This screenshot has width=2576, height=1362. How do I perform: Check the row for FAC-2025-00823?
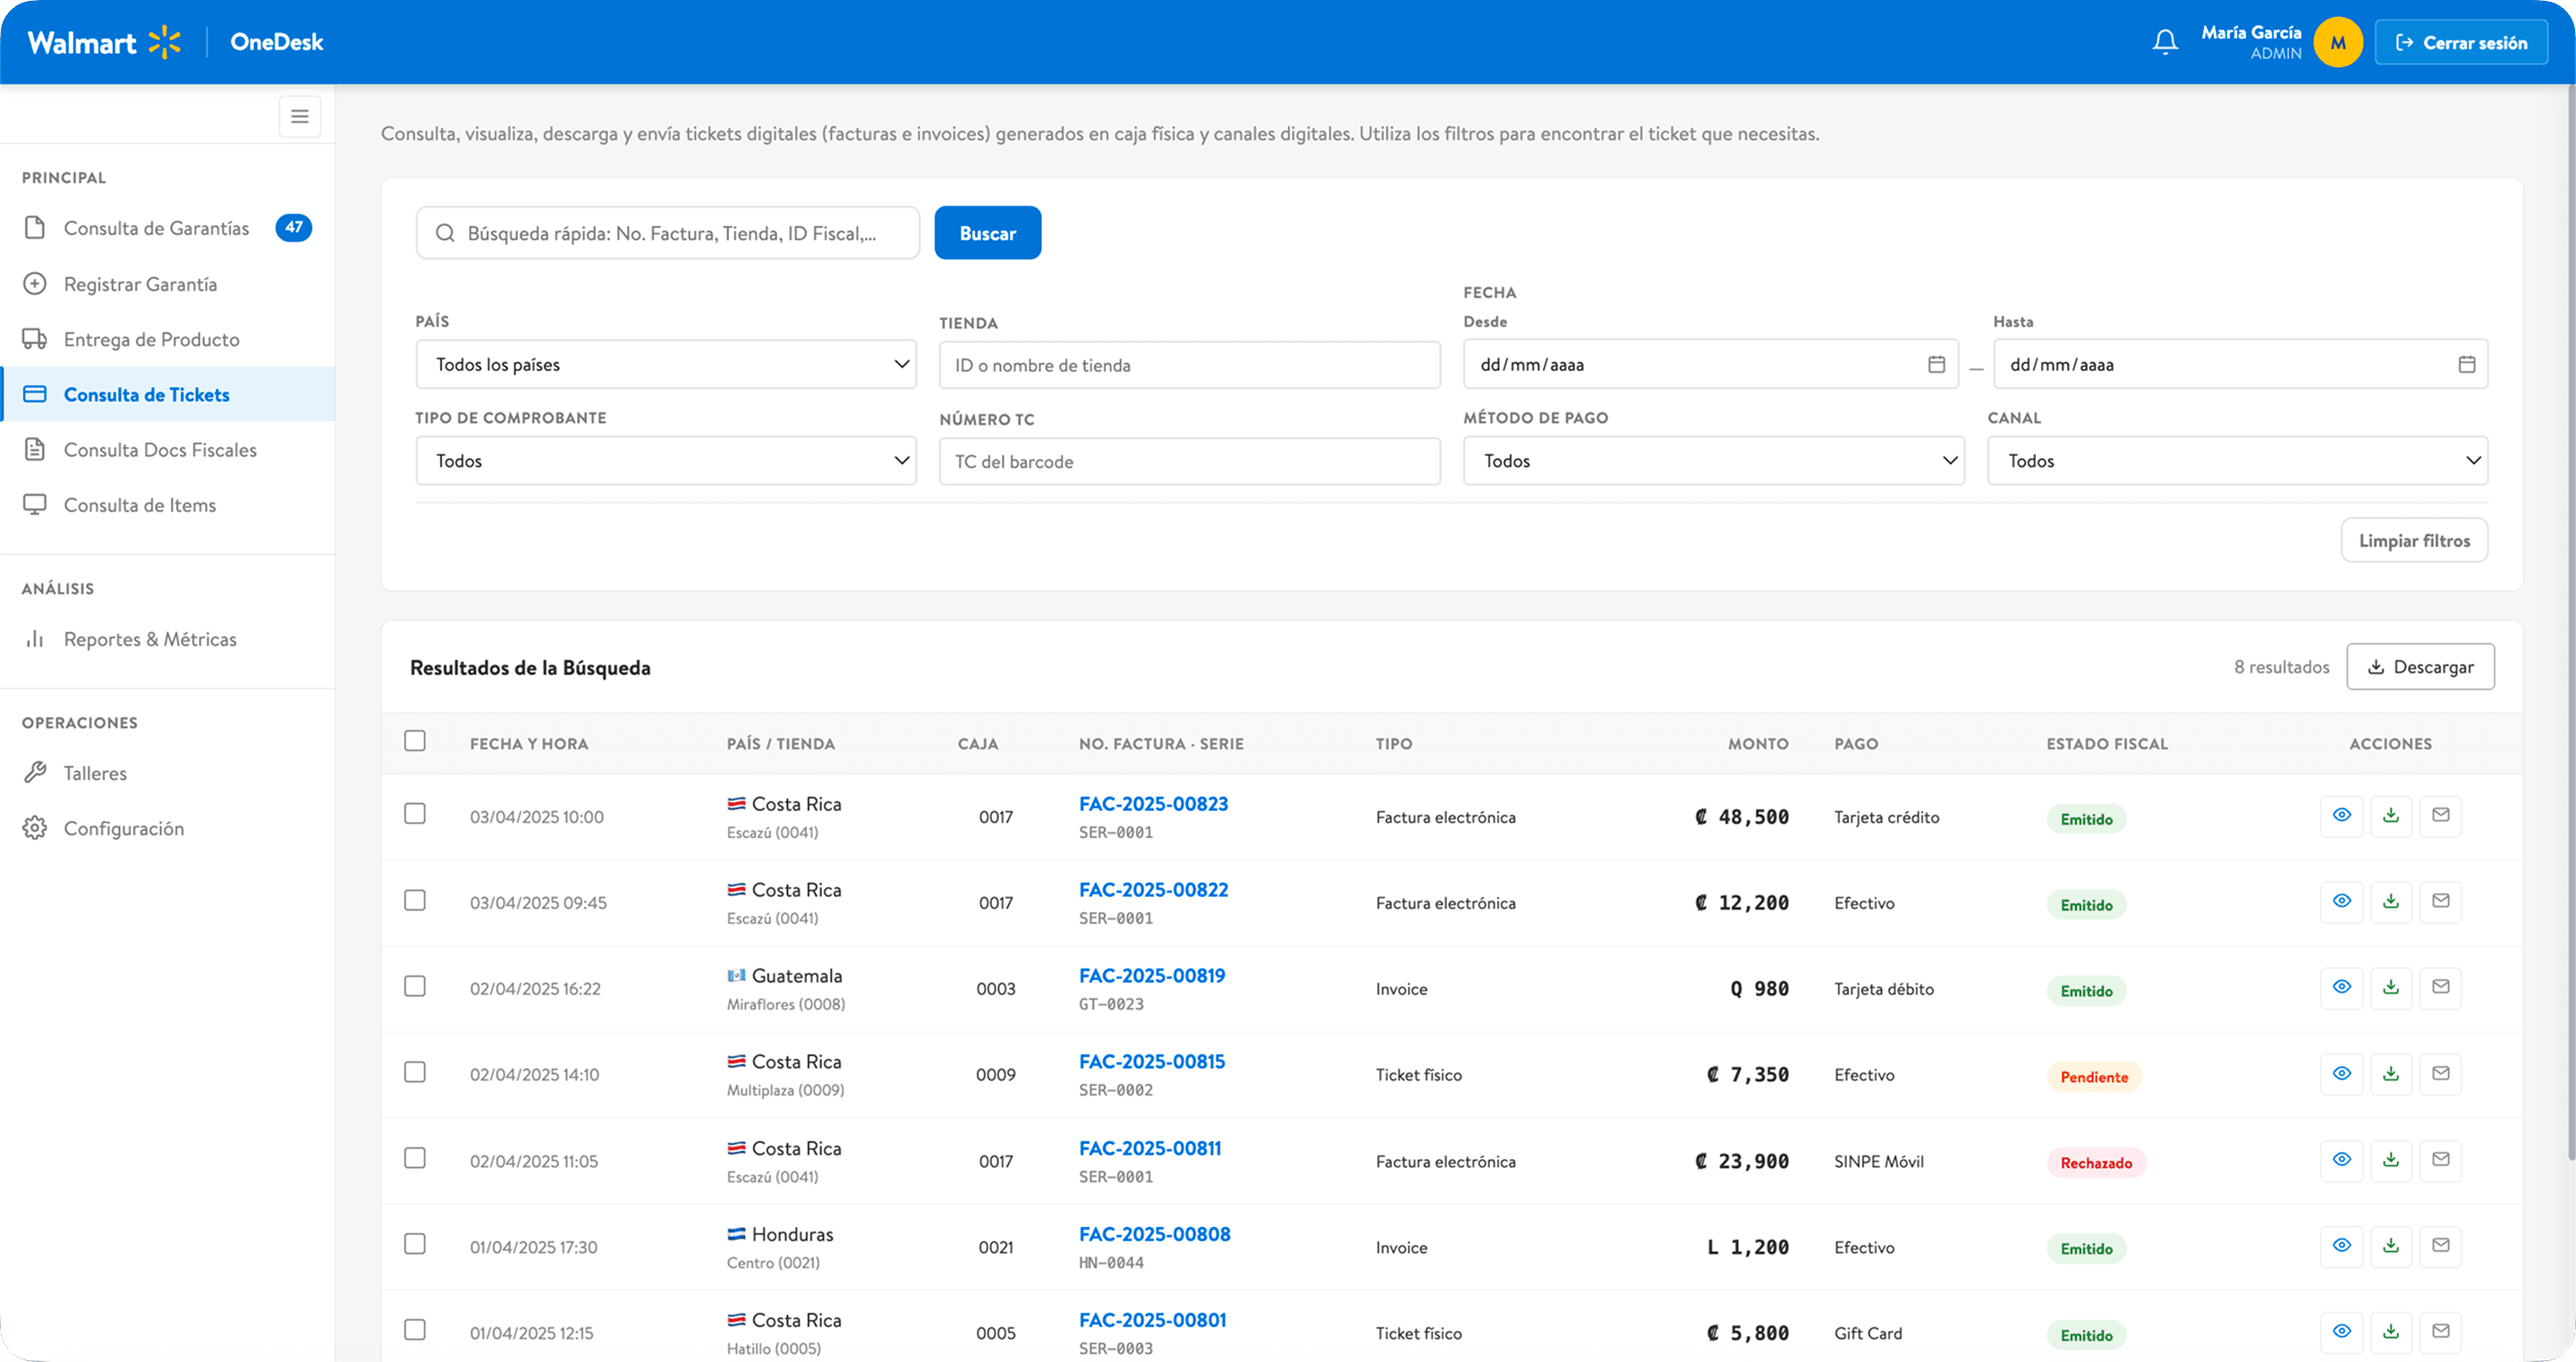coord(415,814)
